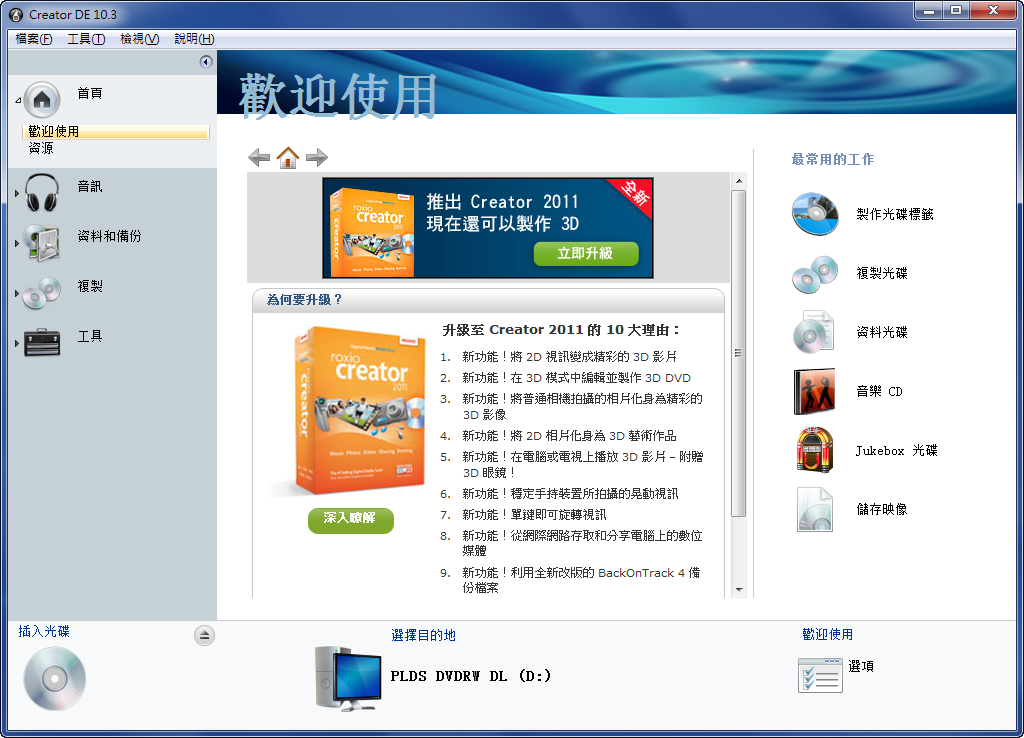The height and width of the screenshot is (738, 1024).
Task: Click the 選項 checklist icon
Action: point(820,675)
